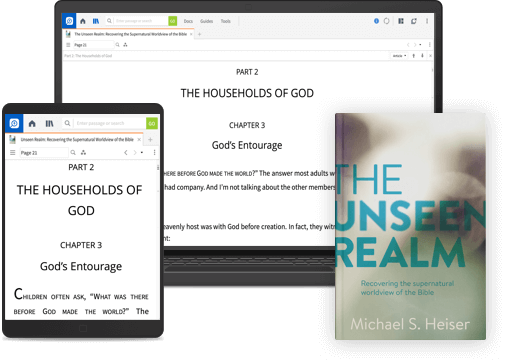Focus tablet 'Enter passage or search' box
This screenshot has height=362, width=506.
click(x=110, y=123)
